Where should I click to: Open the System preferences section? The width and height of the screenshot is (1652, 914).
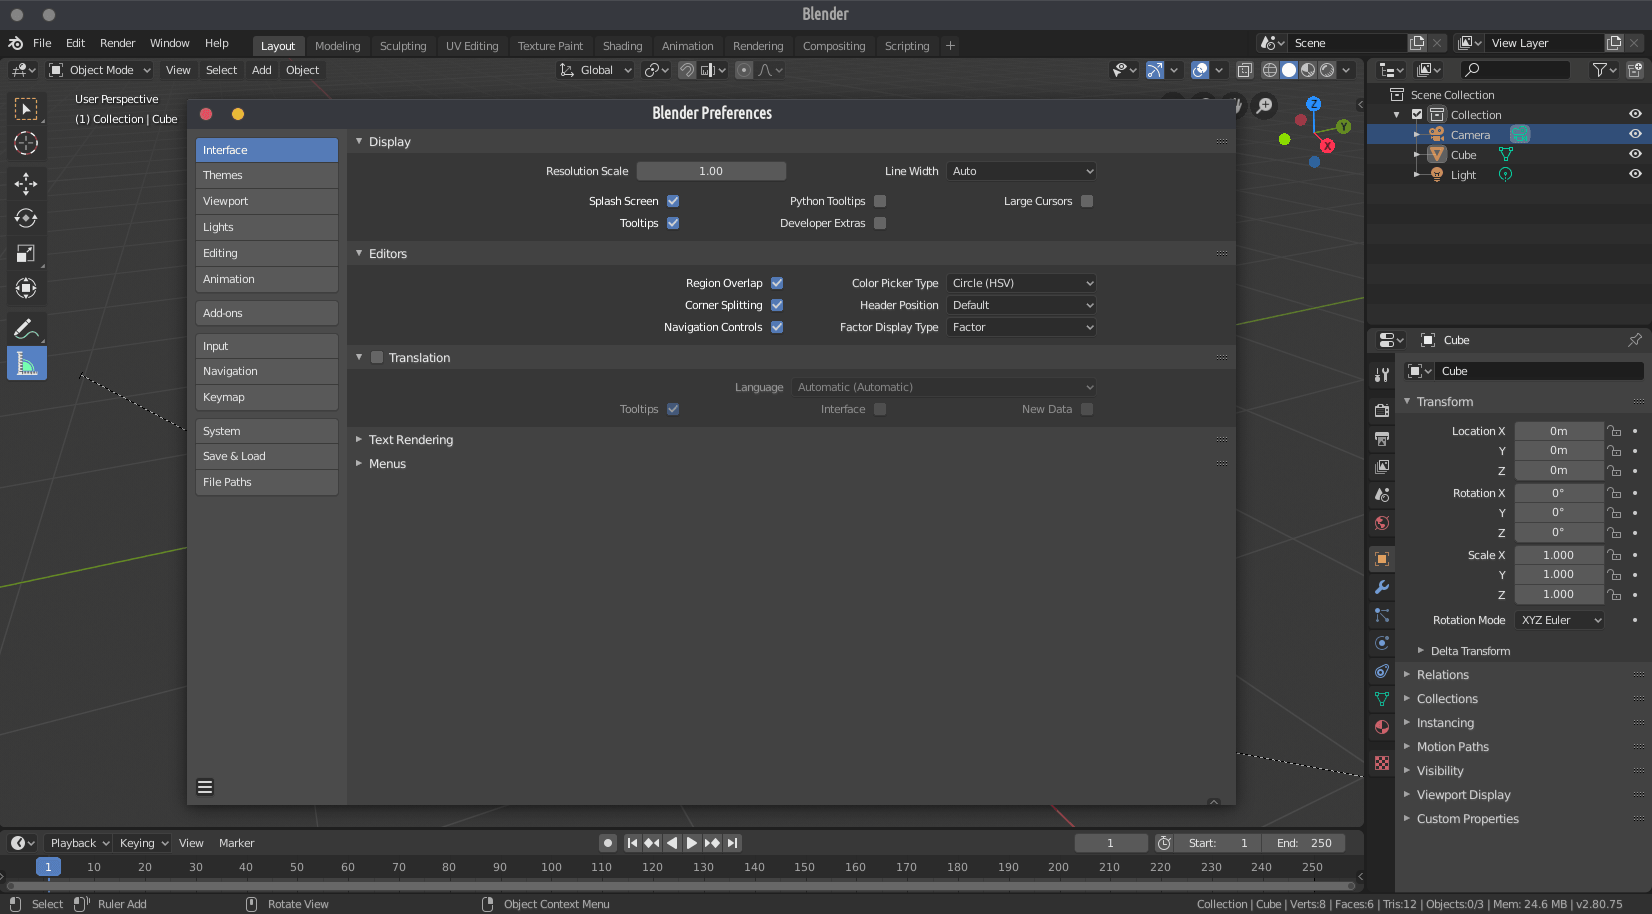[267, 431]
